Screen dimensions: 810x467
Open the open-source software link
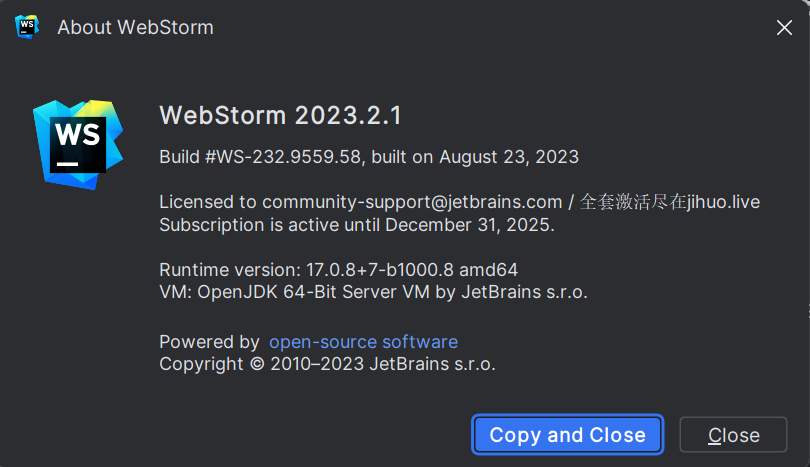coord(363,342)
